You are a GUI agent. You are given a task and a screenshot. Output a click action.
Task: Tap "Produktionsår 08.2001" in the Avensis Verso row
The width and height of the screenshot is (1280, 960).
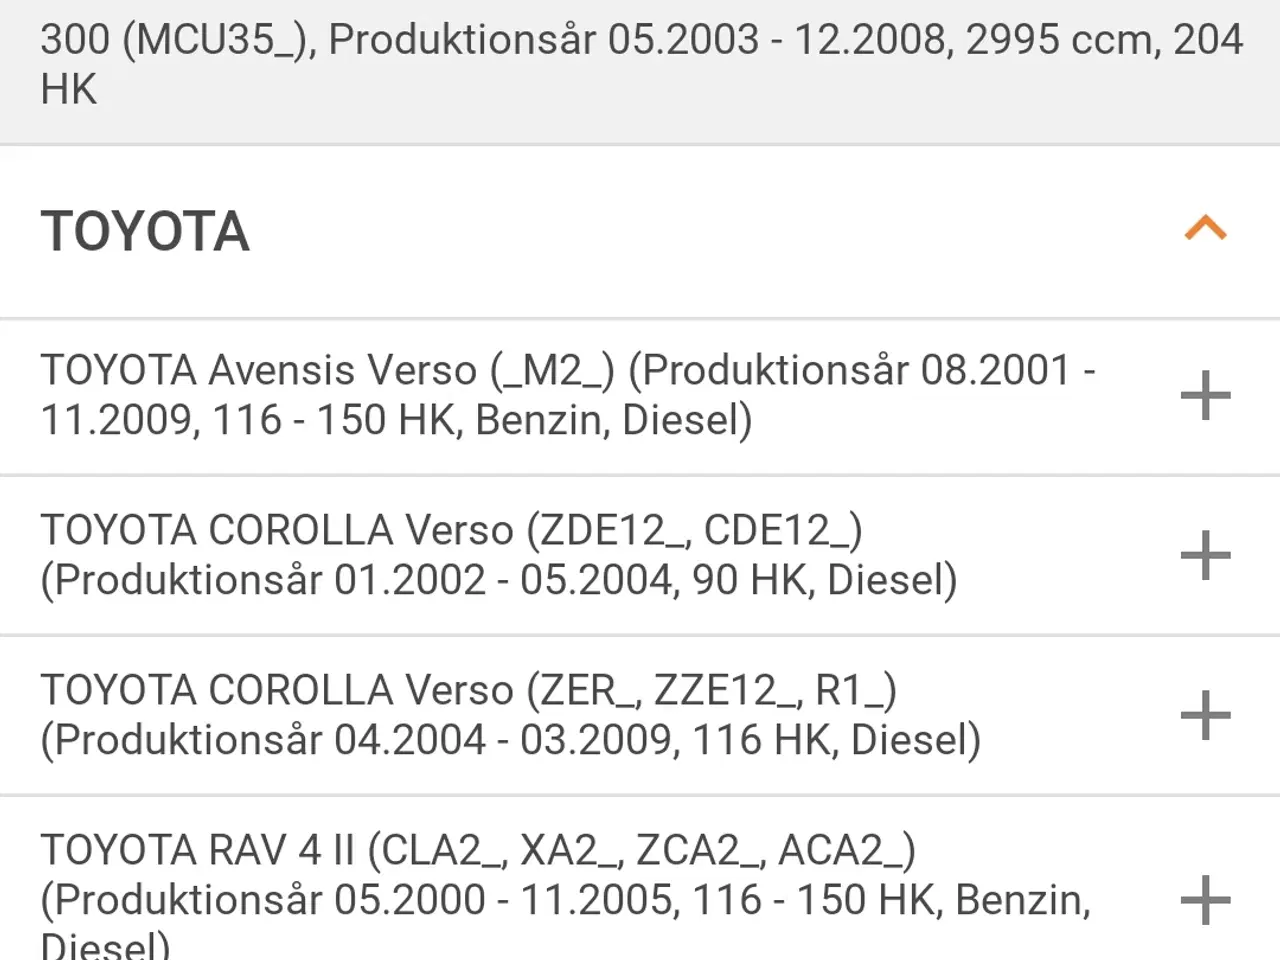click(856, 371)
